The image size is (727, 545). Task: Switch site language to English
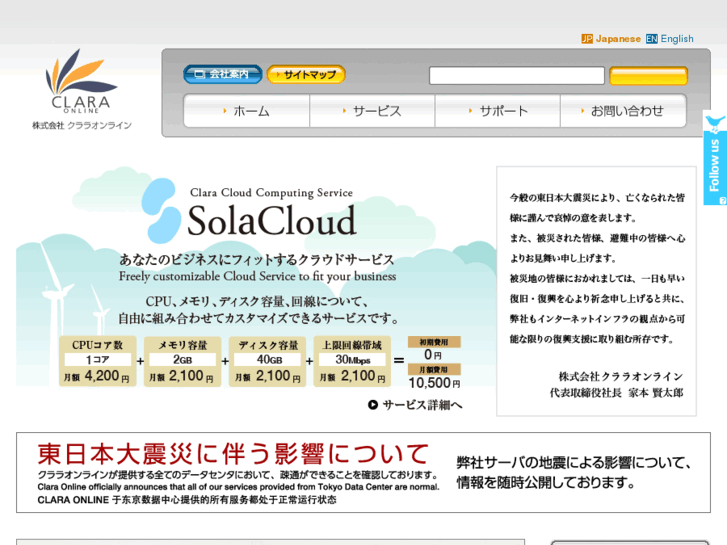click(x=676, y=39)
